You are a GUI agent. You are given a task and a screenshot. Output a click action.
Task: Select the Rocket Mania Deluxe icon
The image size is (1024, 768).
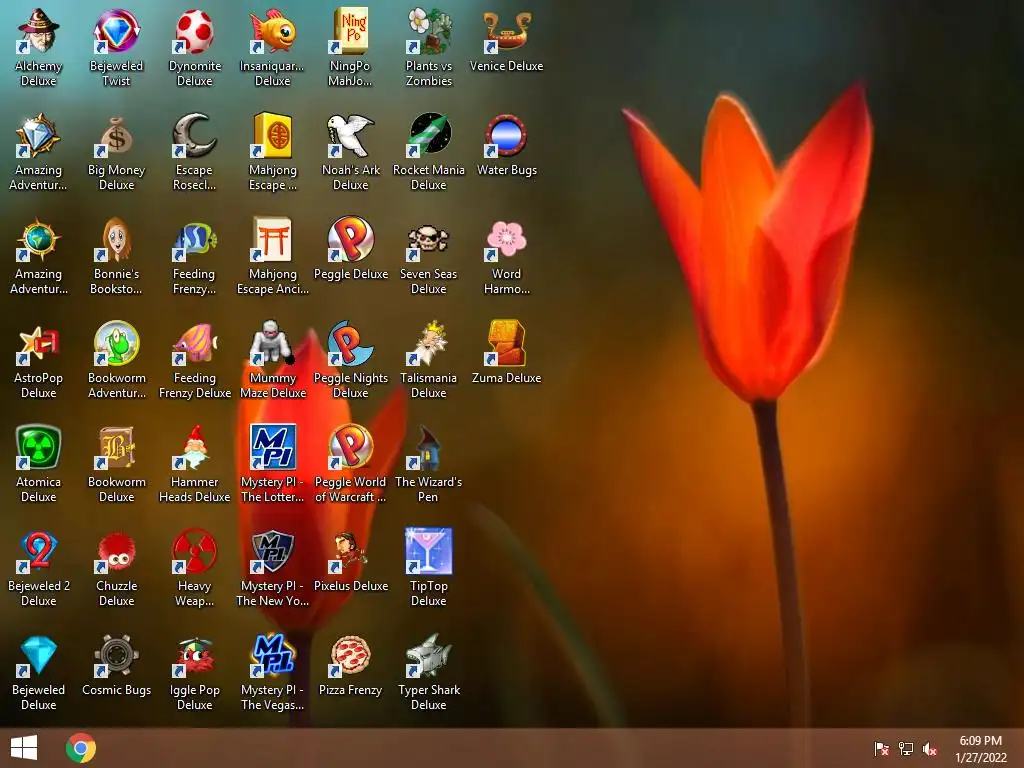point(428,135)
